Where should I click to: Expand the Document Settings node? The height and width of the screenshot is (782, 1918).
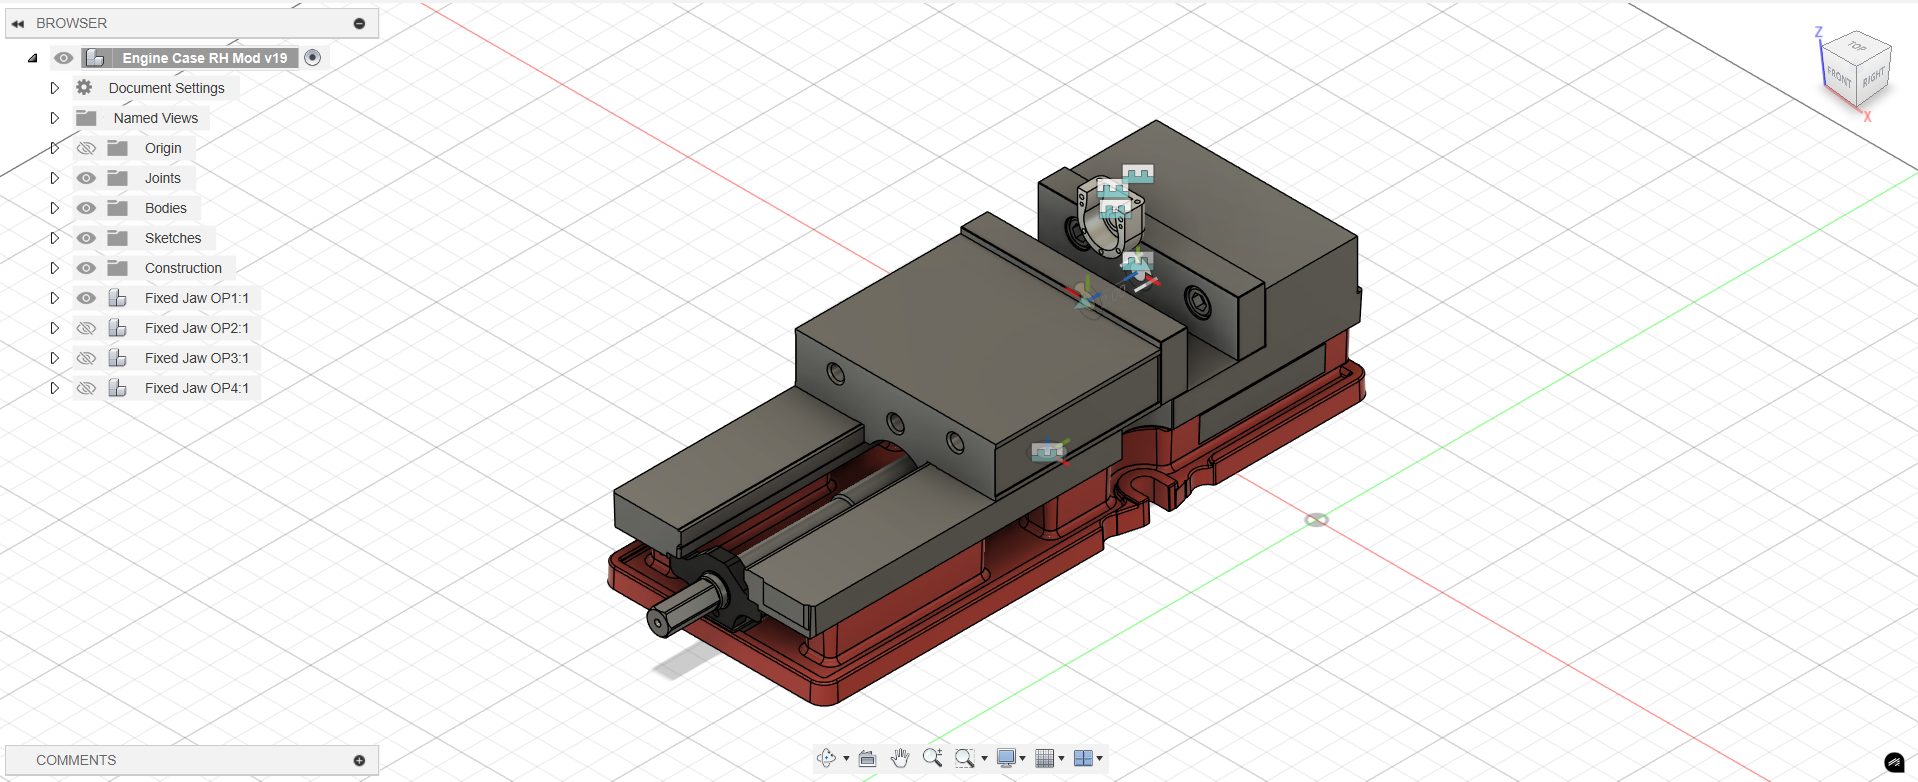(55, 88)
